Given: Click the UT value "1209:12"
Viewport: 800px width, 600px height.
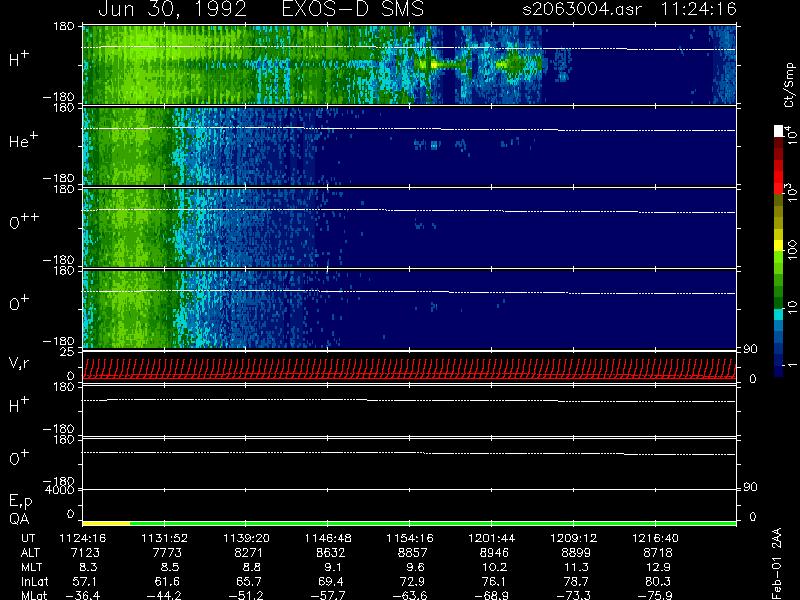Looking at the screenshot, I should [573, 538].
